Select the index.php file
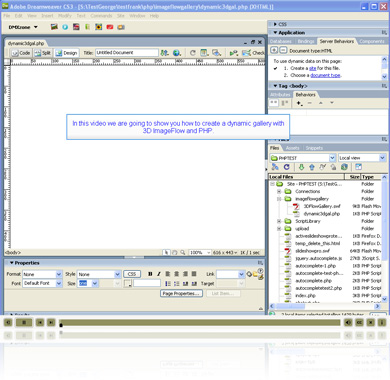The image size is (390, 380). pyautogui.click(x=305, y=296)
